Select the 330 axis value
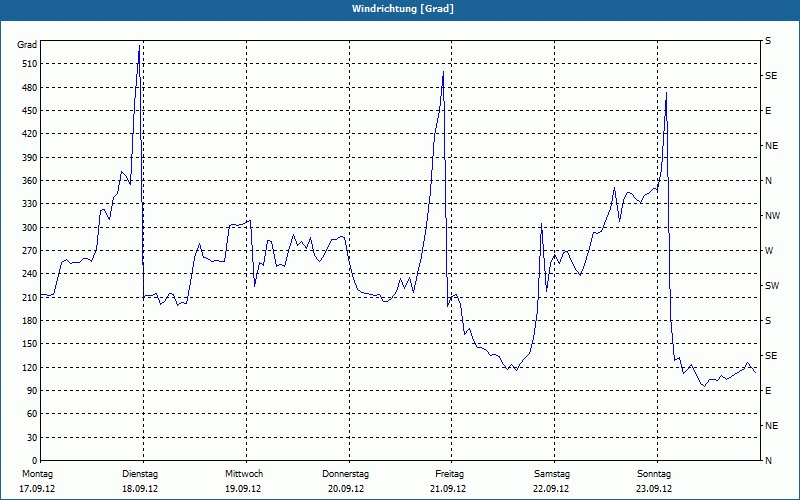The width and height of the screenshot is (800, 500). click(29, 204)
